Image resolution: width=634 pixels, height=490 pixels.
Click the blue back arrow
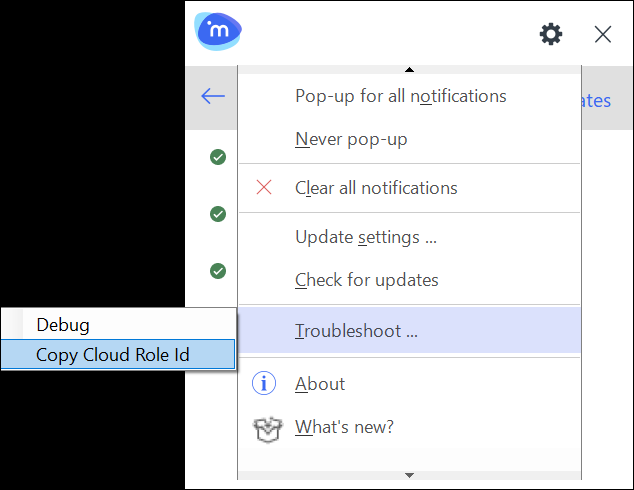(x=213, y=97)
